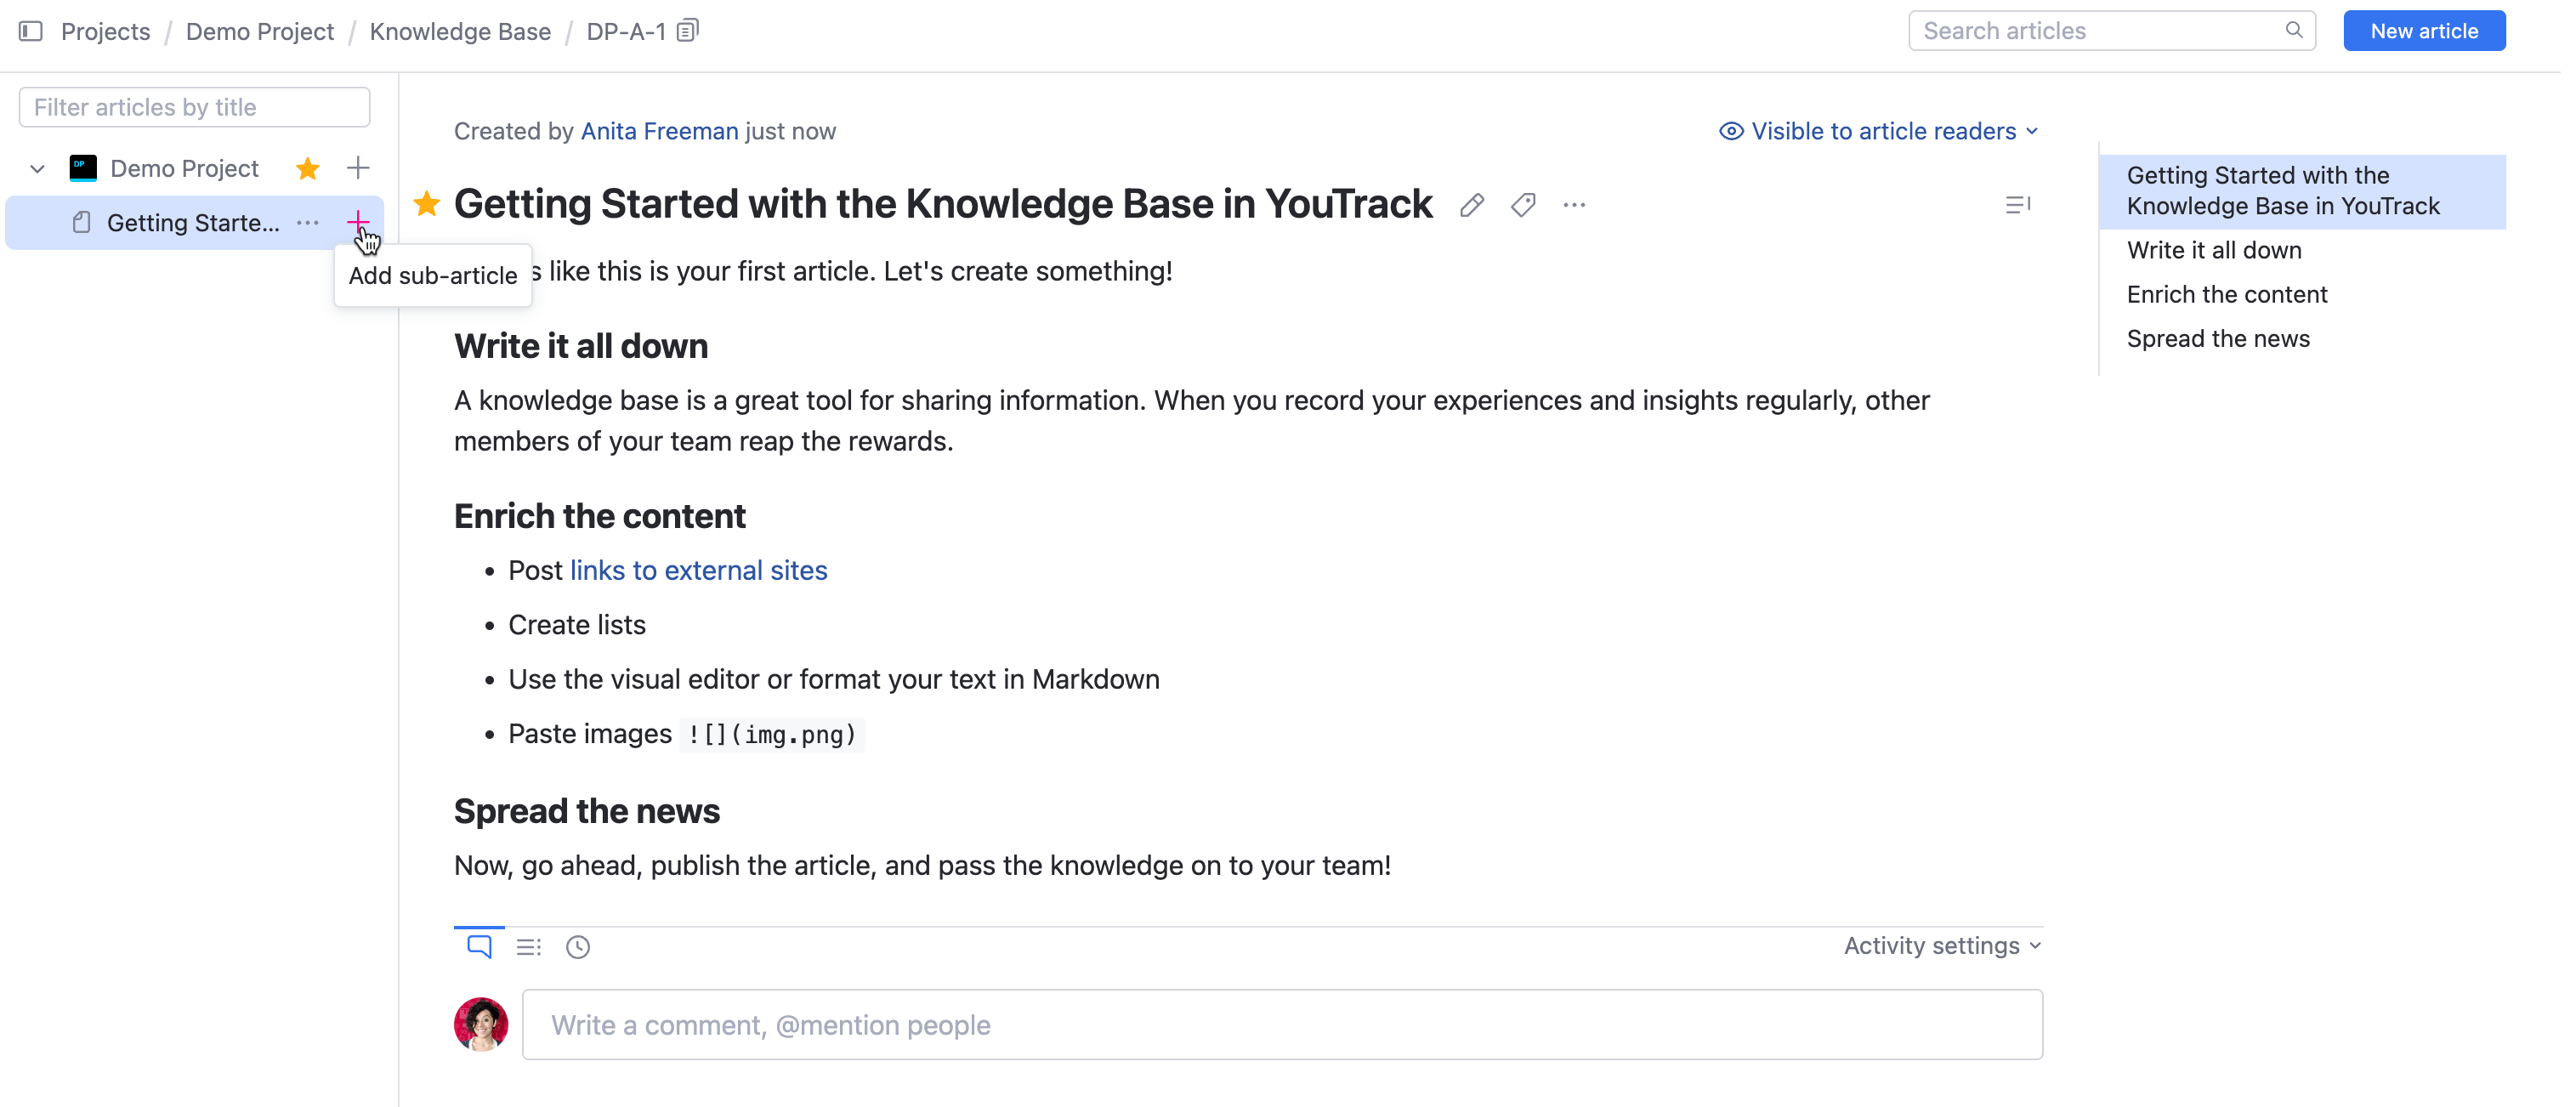The height and width of the screenshot is (1107, 2576).
Task: Copy the DP-A-1 article ID
Action: [x=688, y=31]
